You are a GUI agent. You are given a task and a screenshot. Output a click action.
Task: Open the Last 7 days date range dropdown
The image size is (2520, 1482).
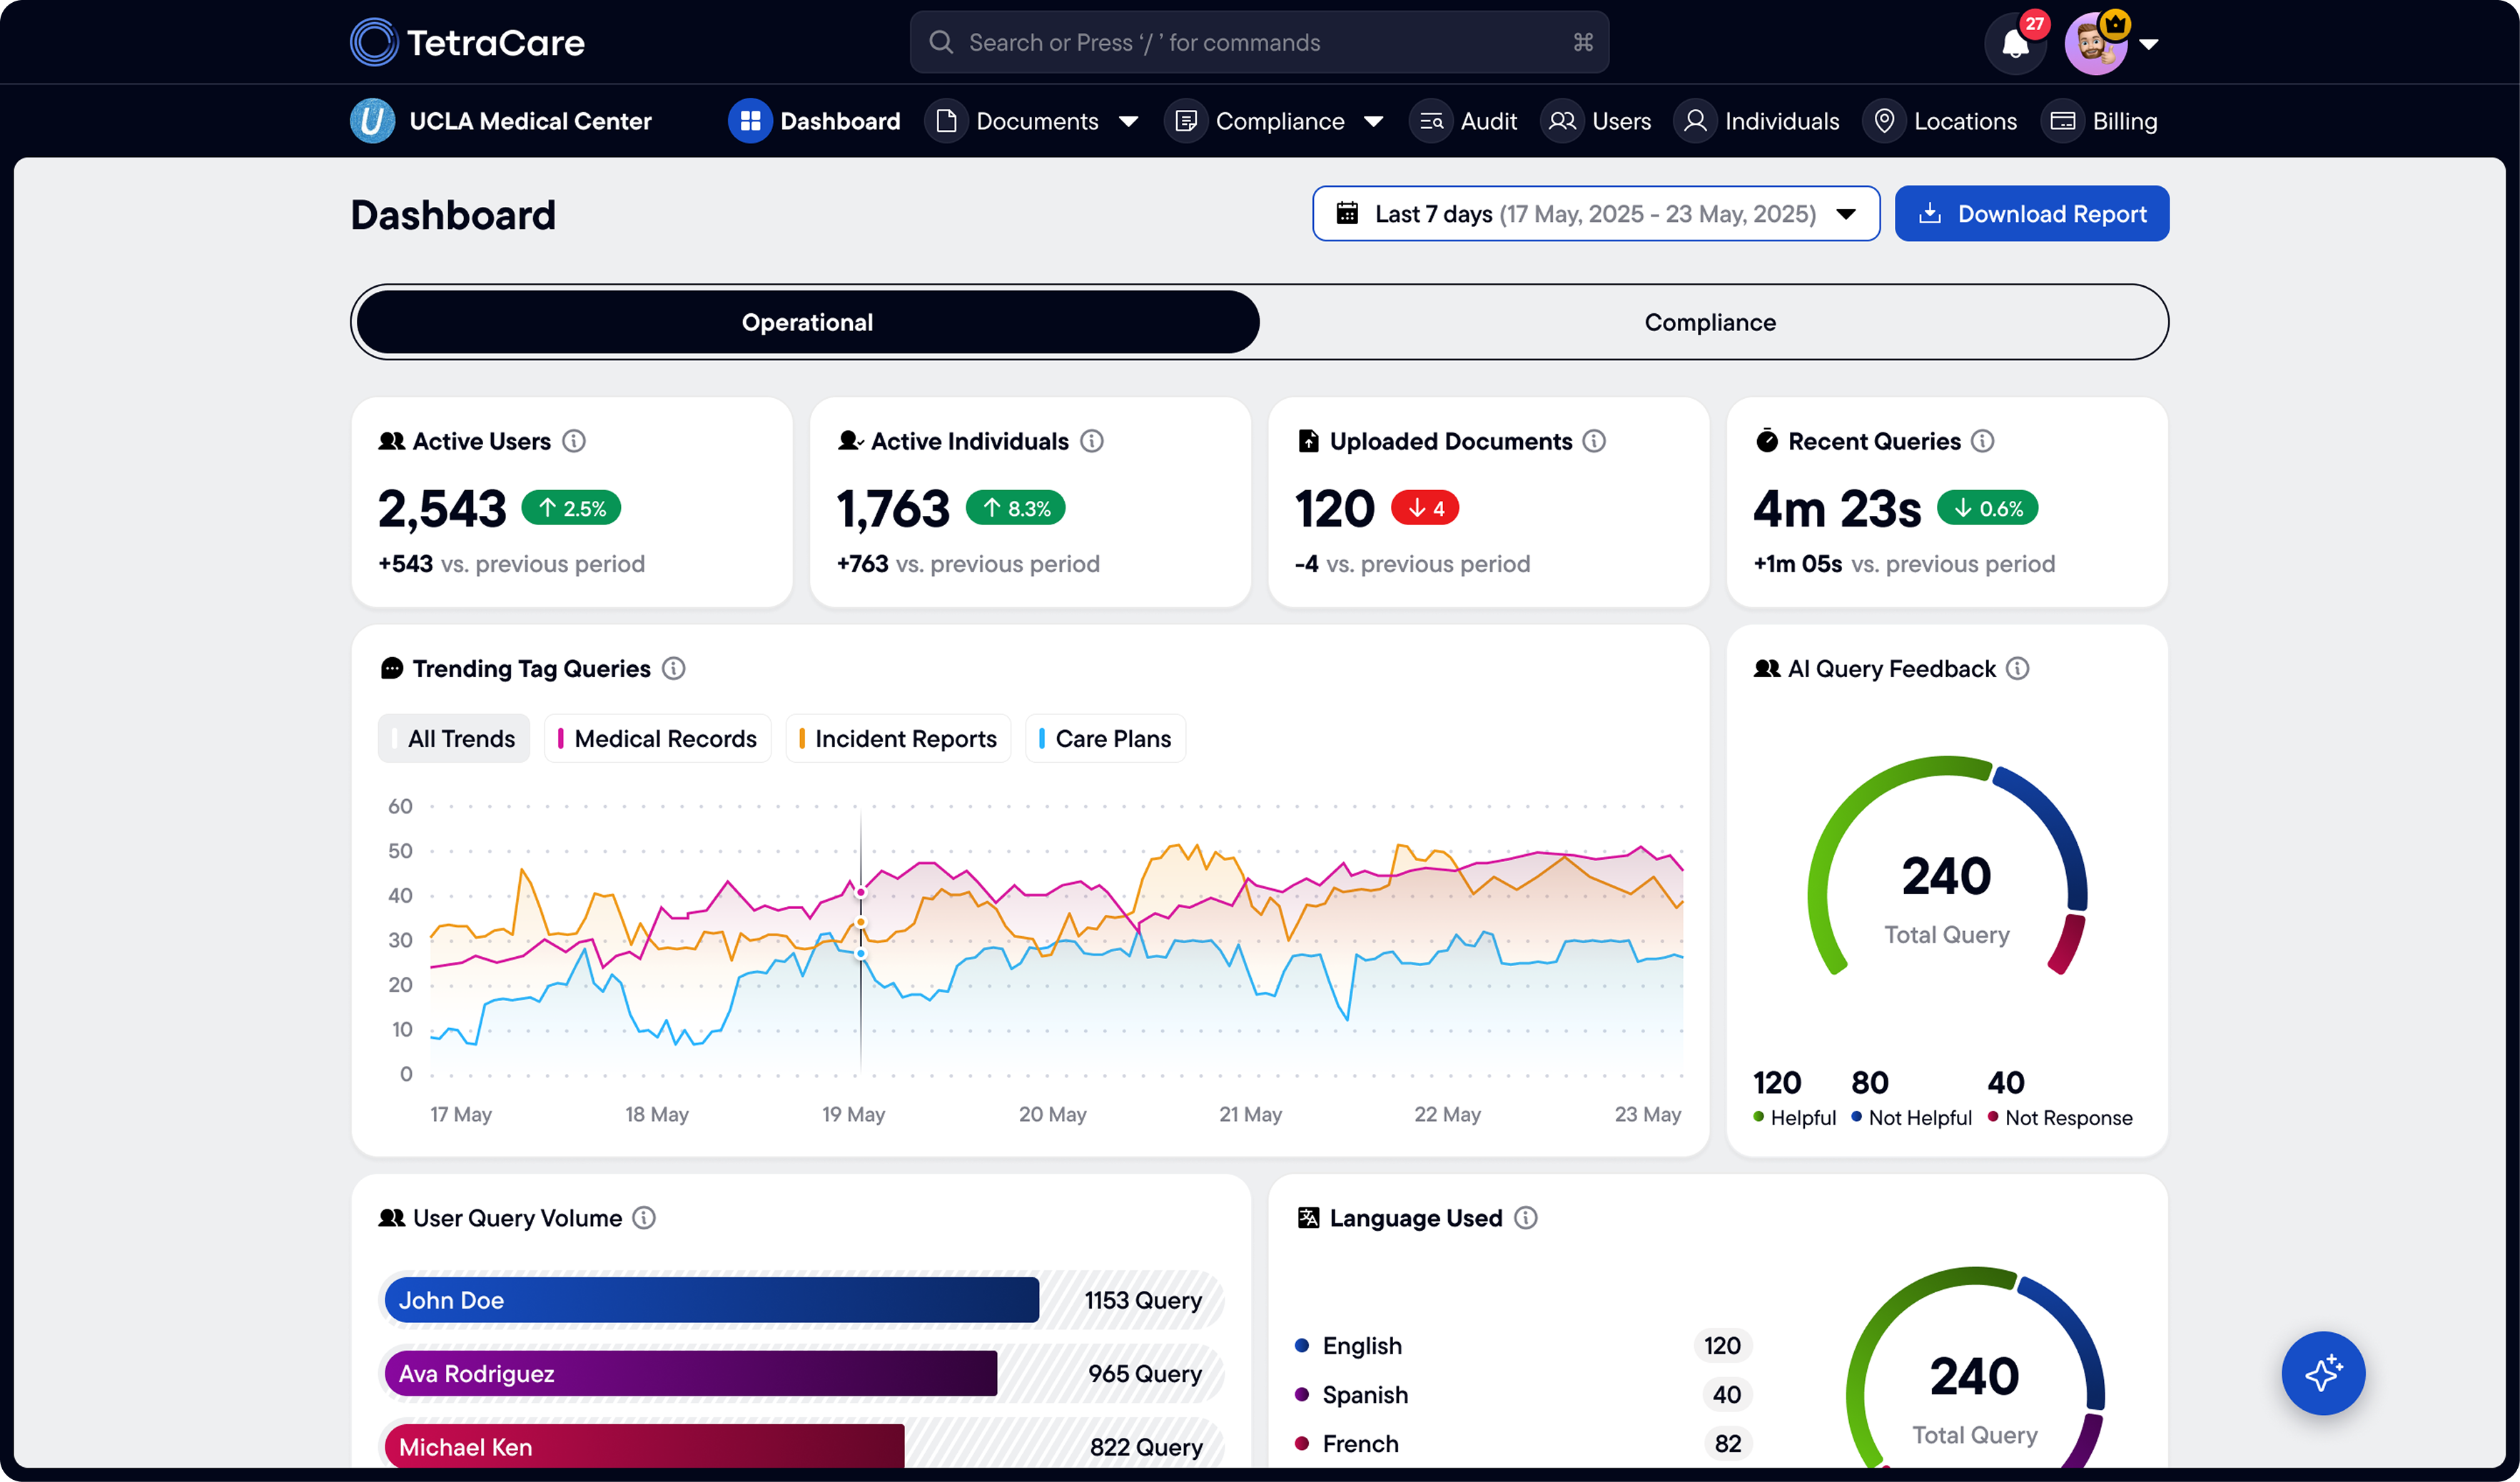click(x=1596, y=213)
